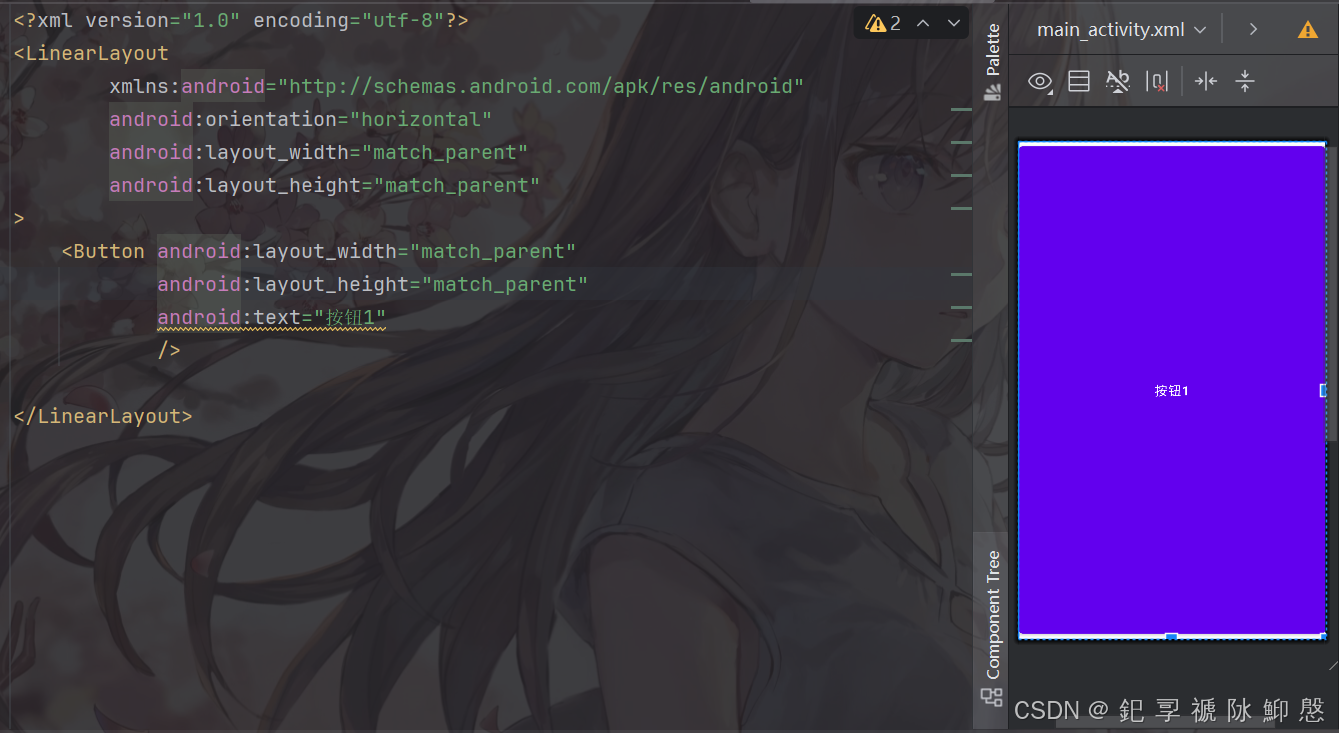Click LinearLayout's android:layout_height="match_parent" line
Image resolution: width=1339 pixels, height=733 pixels.
325,185
